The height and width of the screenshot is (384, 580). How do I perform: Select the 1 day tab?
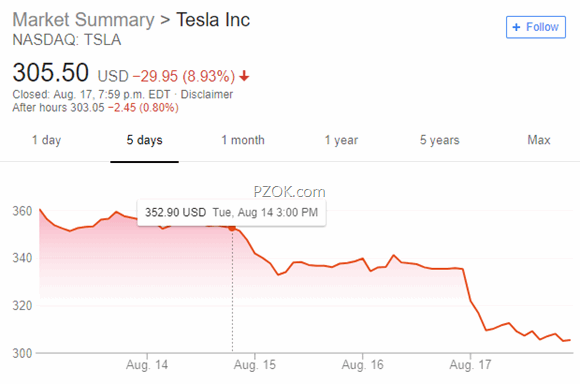pos(46,140)
